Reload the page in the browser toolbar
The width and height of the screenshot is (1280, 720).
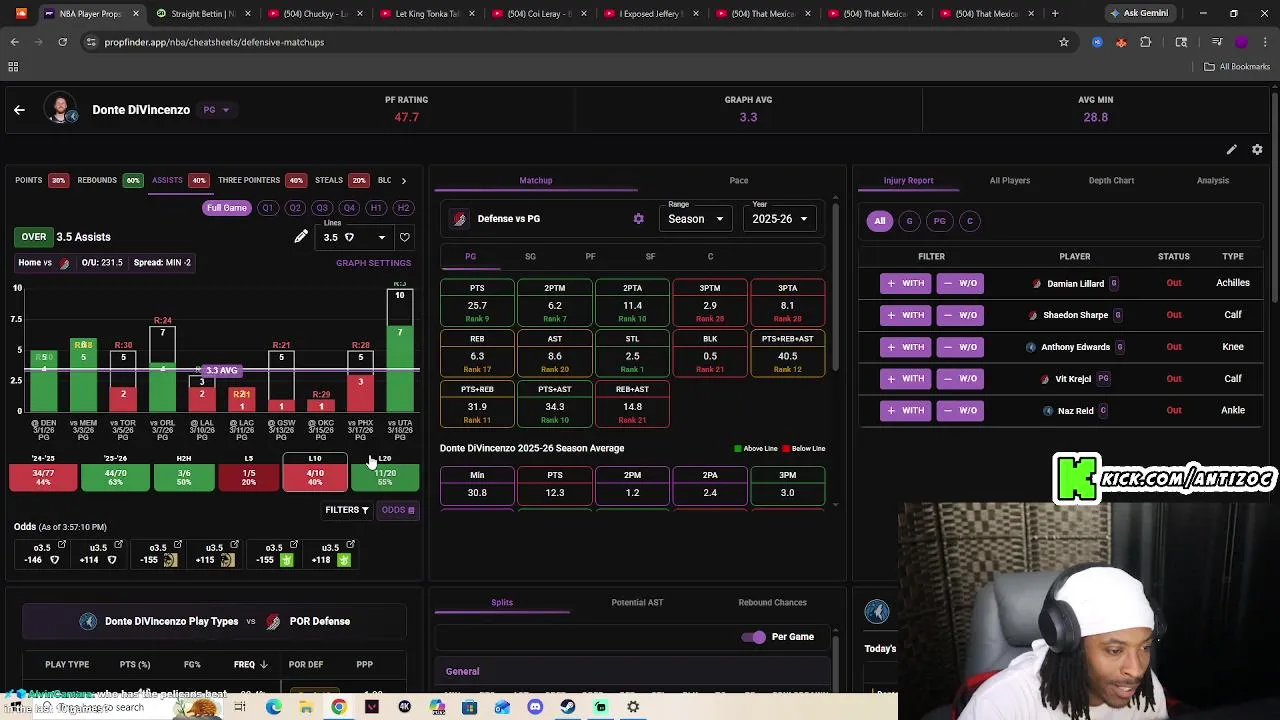click(x=62, y=42)
